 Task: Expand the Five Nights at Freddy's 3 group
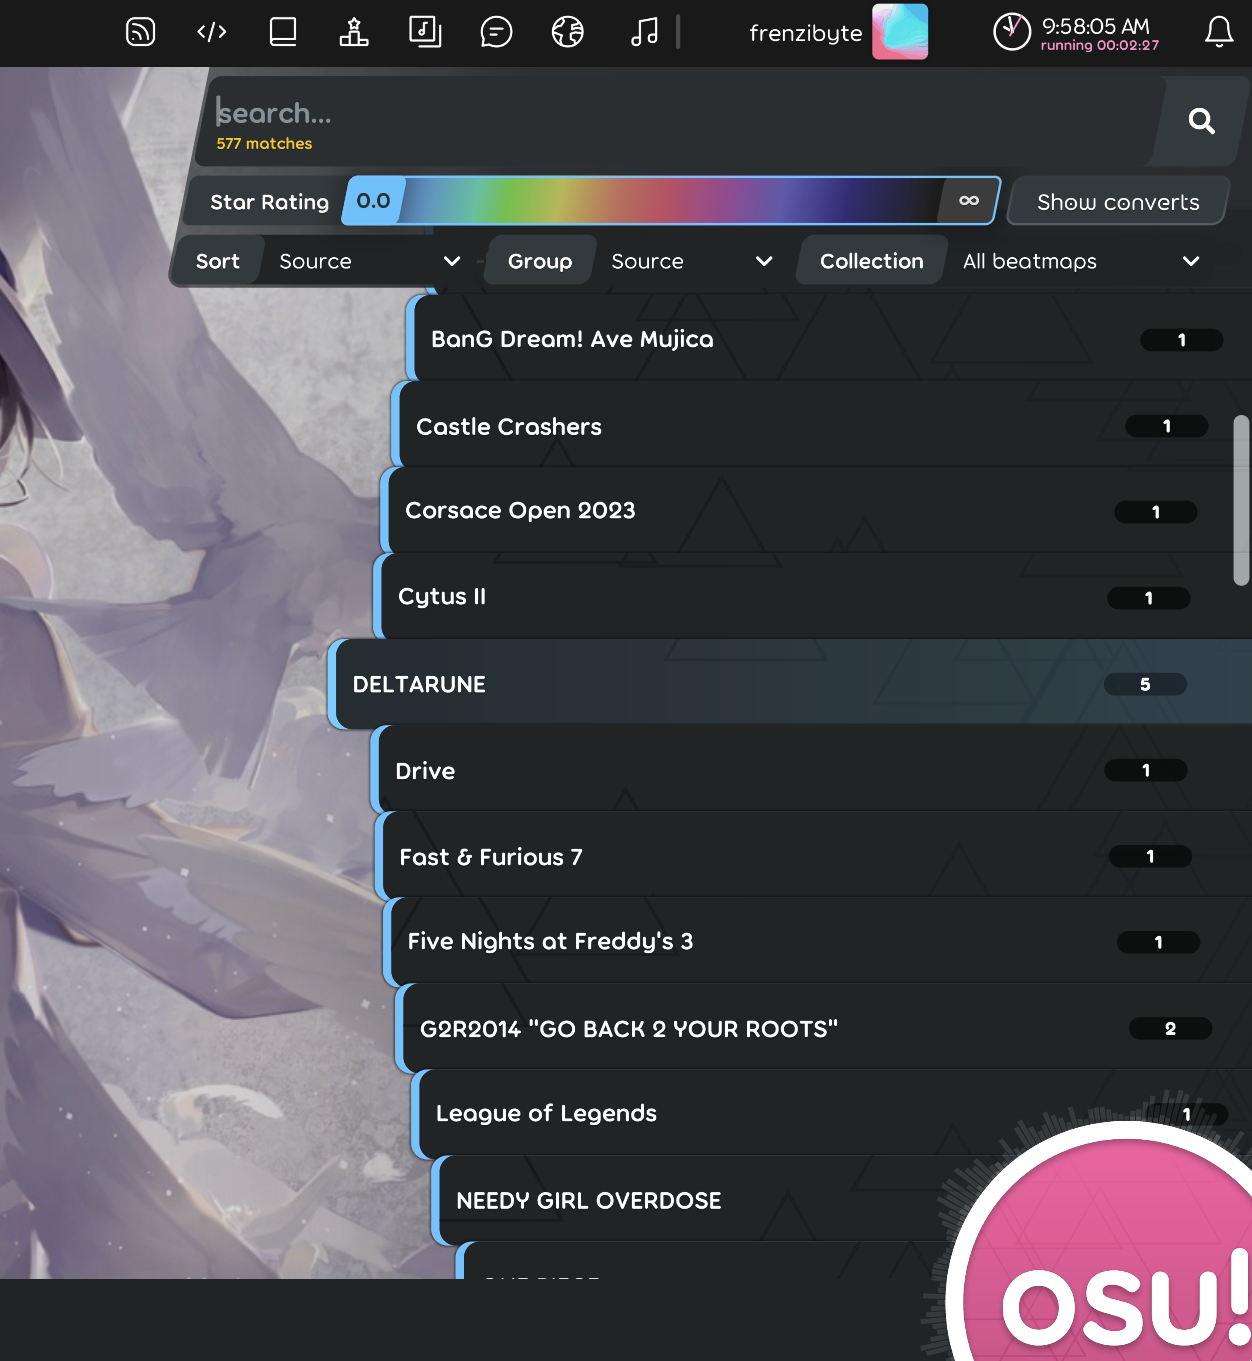(818, 942)
